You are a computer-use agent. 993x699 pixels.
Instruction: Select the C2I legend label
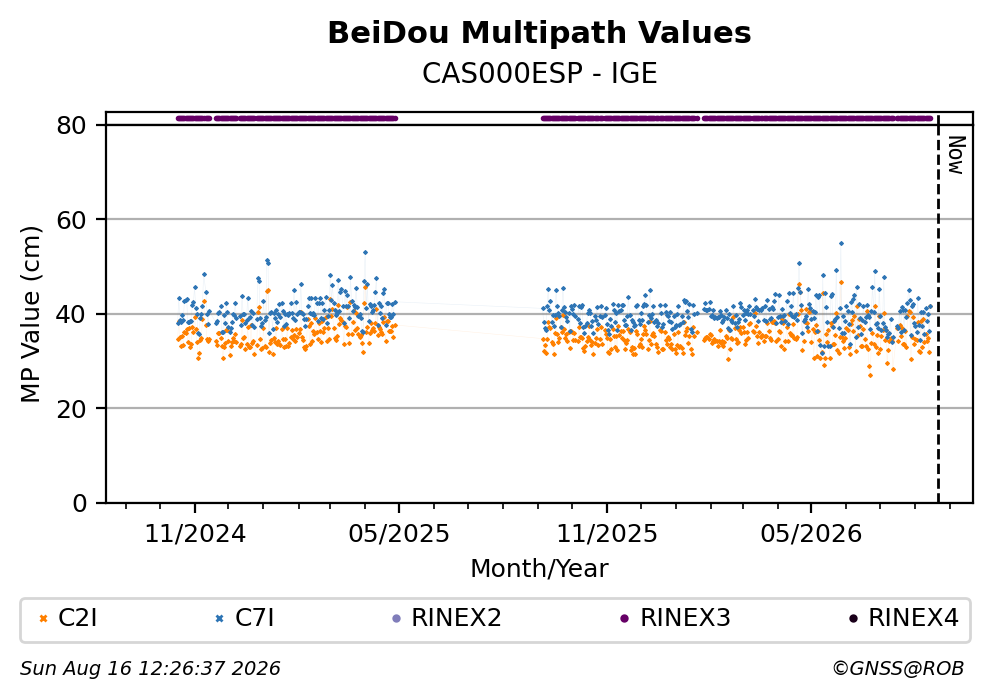tap(77, 618)
